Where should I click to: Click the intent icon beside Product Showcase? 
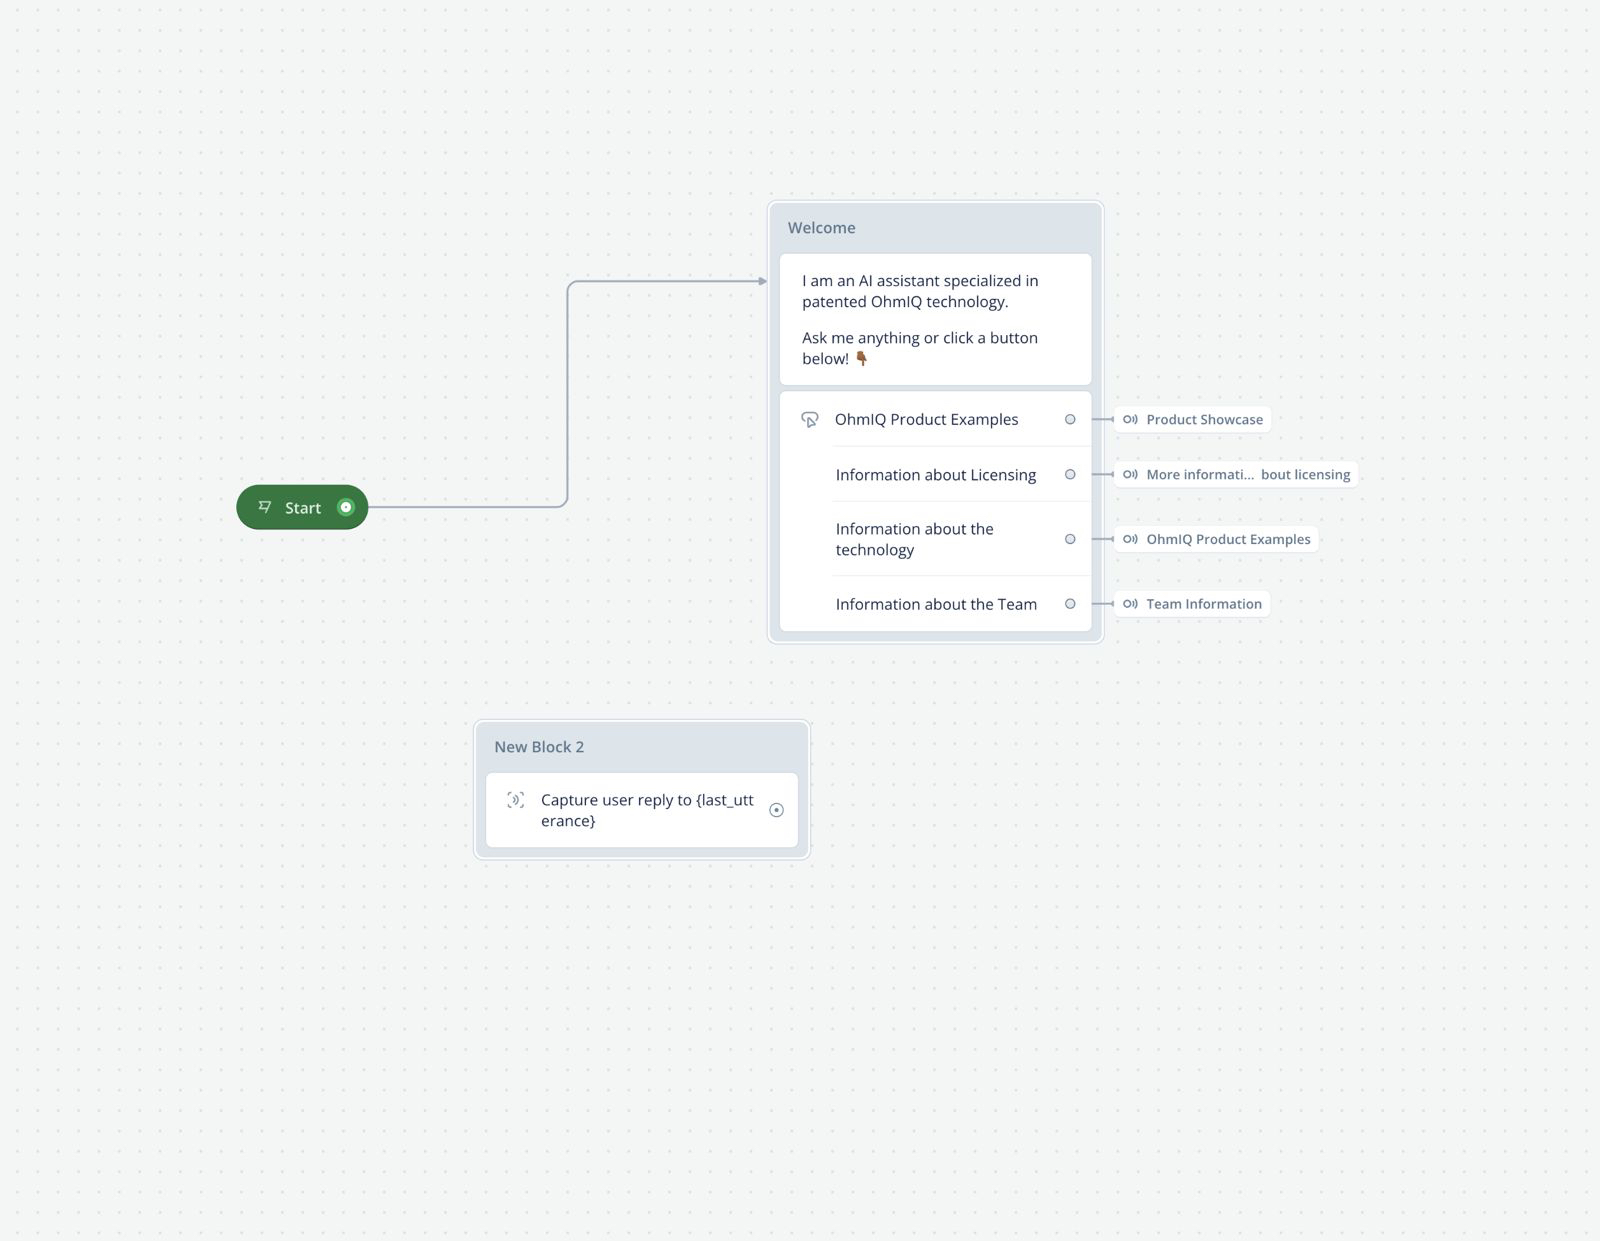(1130, 419)
